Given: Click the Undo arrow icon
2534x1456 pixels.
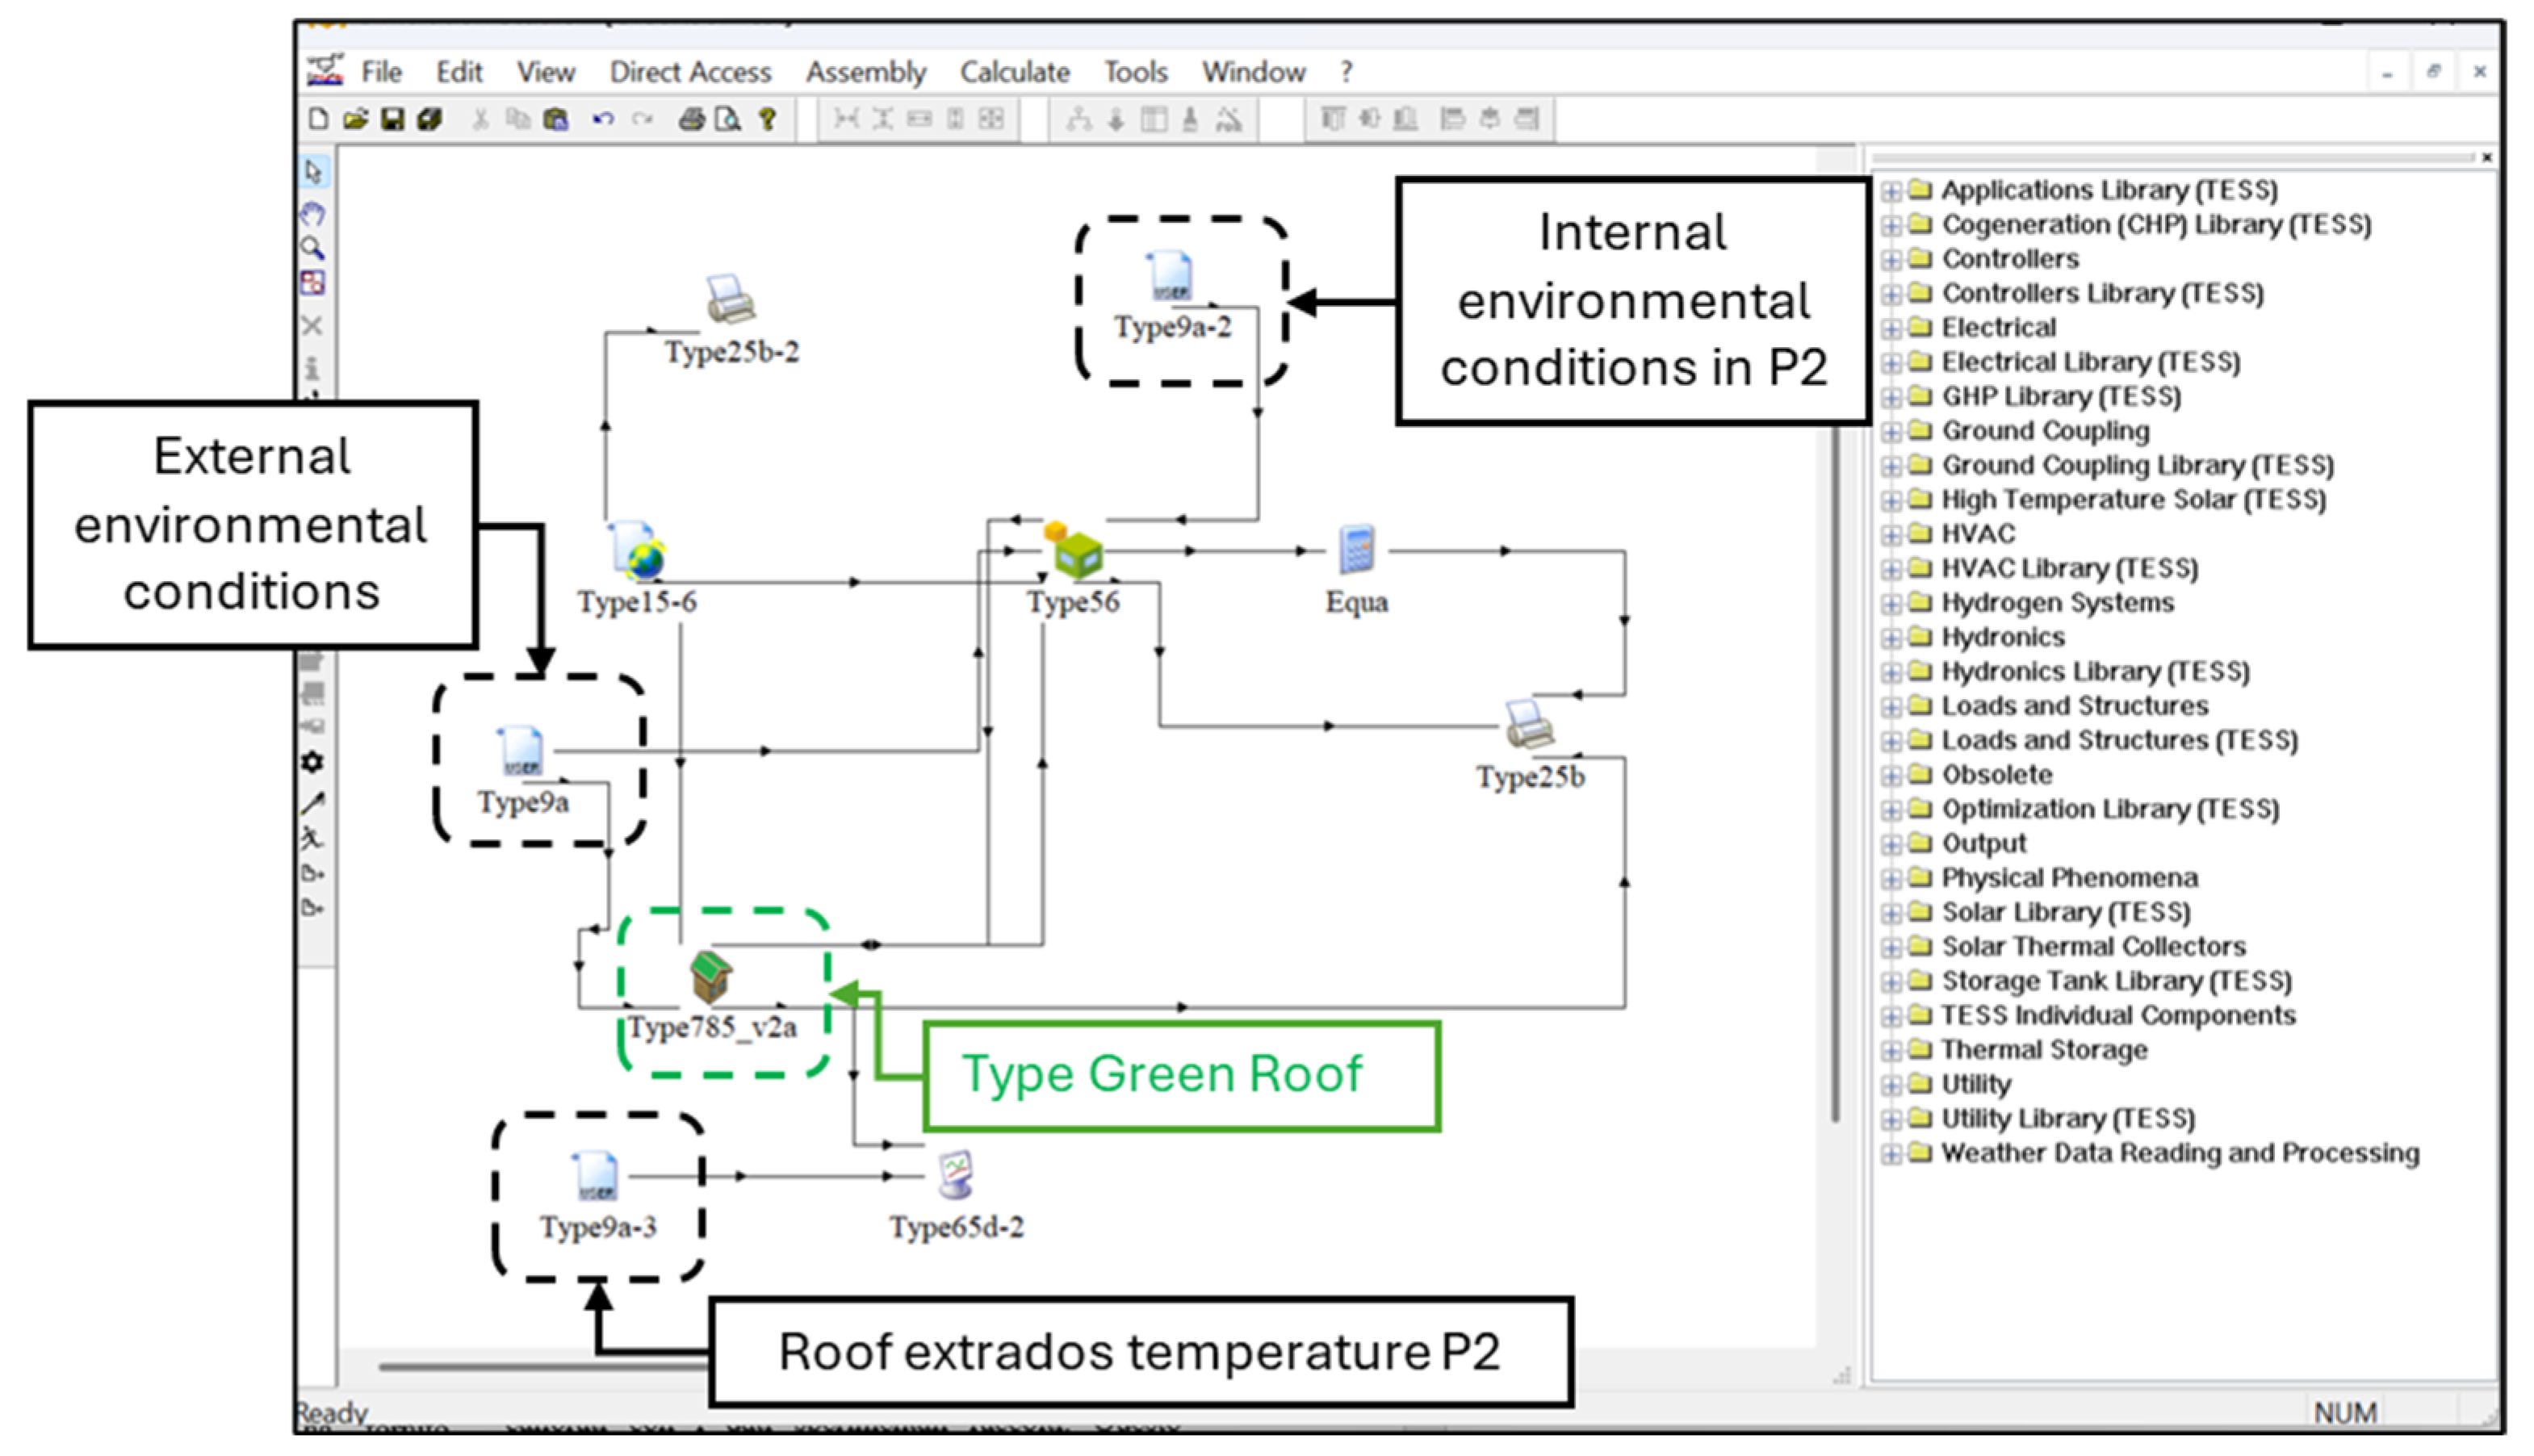Looking at the screenshot, I should pos(602,120).
